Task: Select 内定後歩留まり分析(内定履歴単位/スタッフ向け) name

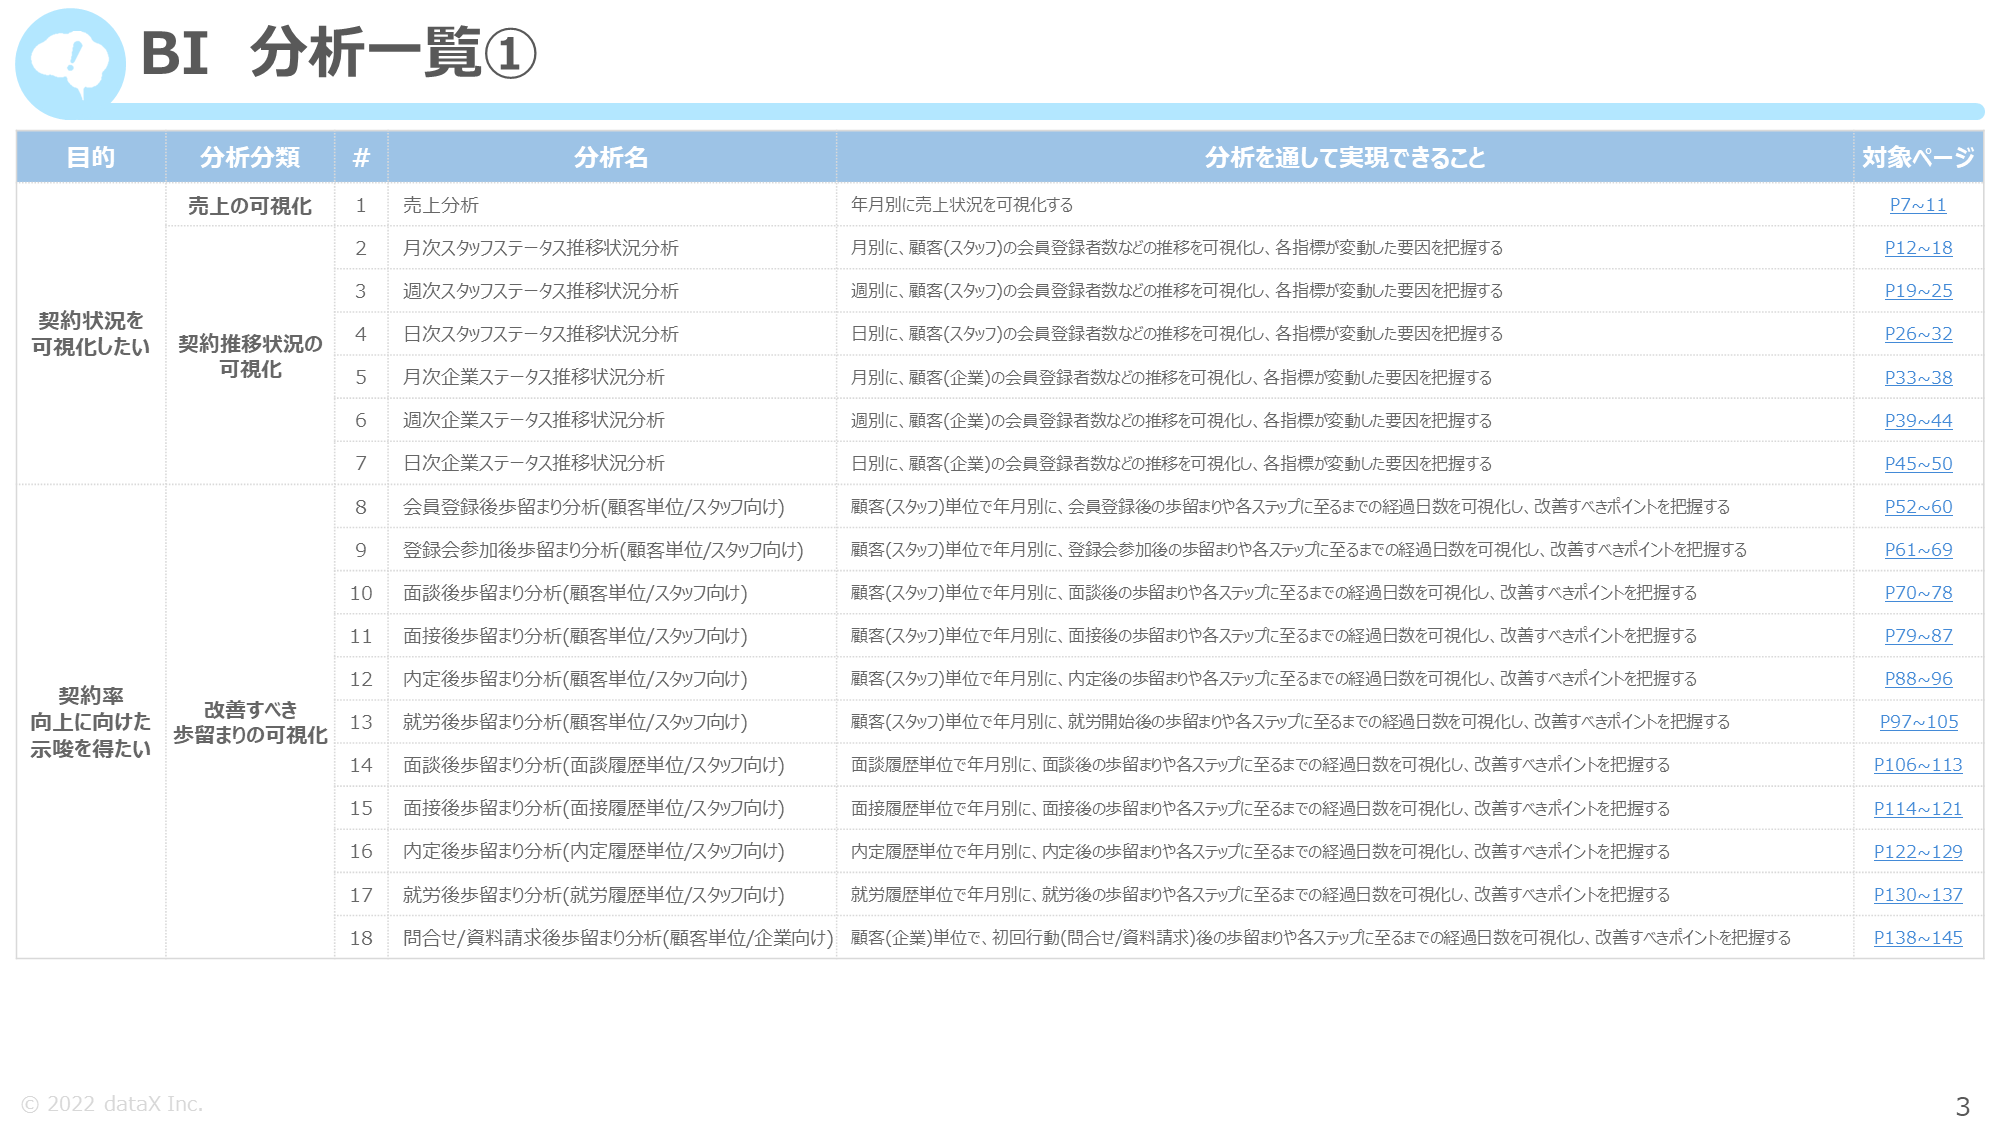Action: 594,852
